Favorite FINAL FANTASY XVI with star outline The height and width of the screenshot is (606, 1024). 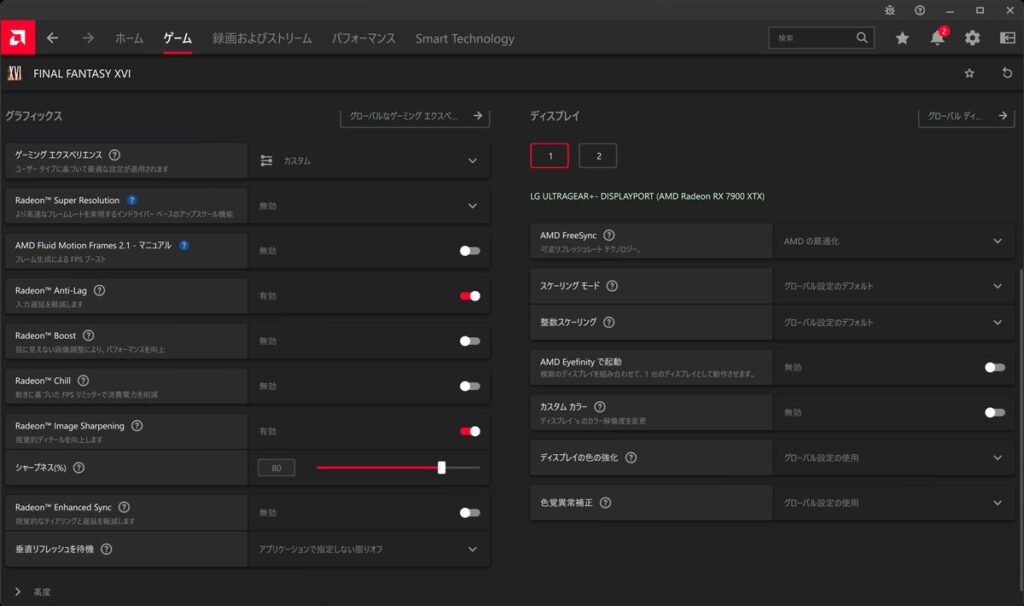969,73
